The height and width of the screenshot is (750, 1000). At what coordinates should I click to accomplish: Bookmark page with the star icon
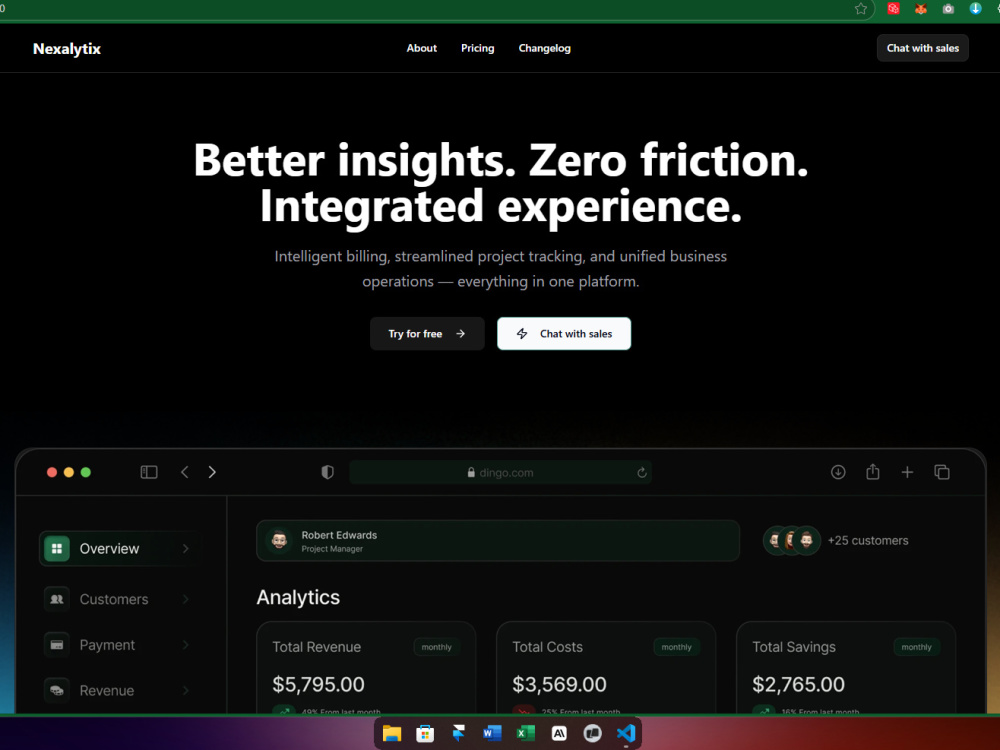[861, 9]
